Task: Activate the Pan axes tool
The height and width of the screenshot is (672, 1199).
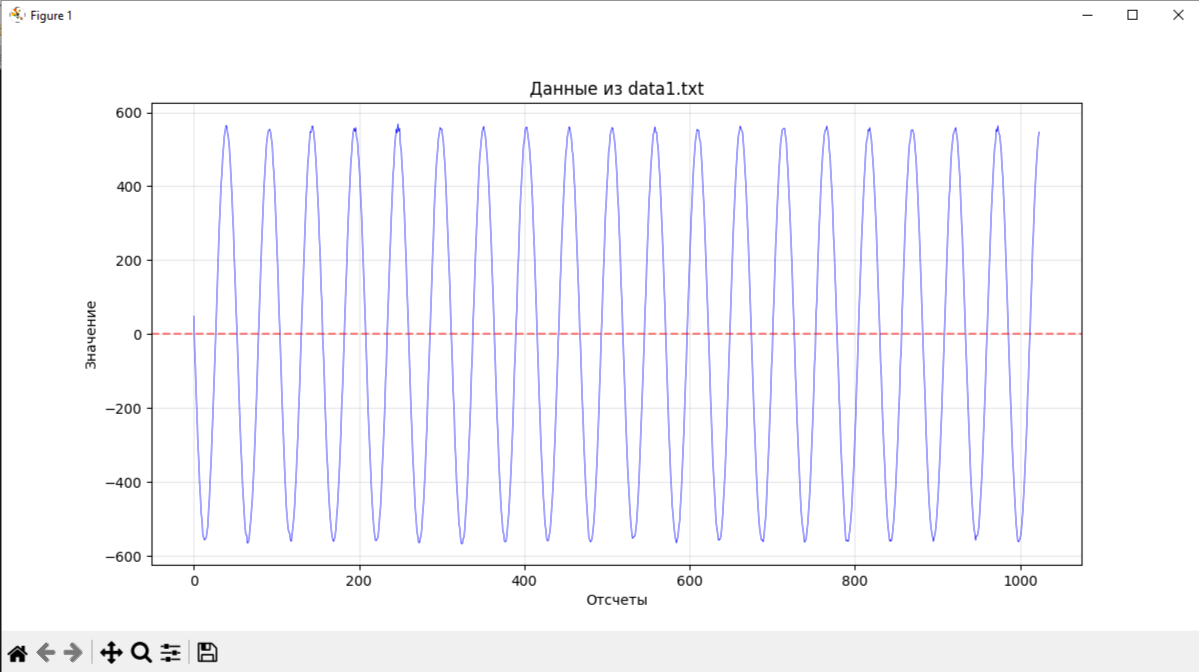Action: (x=111, y=652)
